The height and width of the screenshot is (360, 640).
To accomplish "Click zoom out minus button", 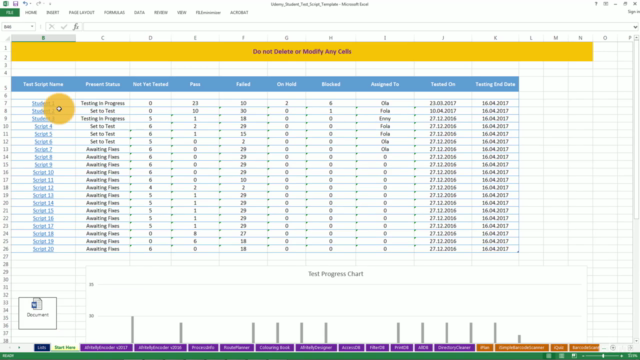I will click(584, 356).
